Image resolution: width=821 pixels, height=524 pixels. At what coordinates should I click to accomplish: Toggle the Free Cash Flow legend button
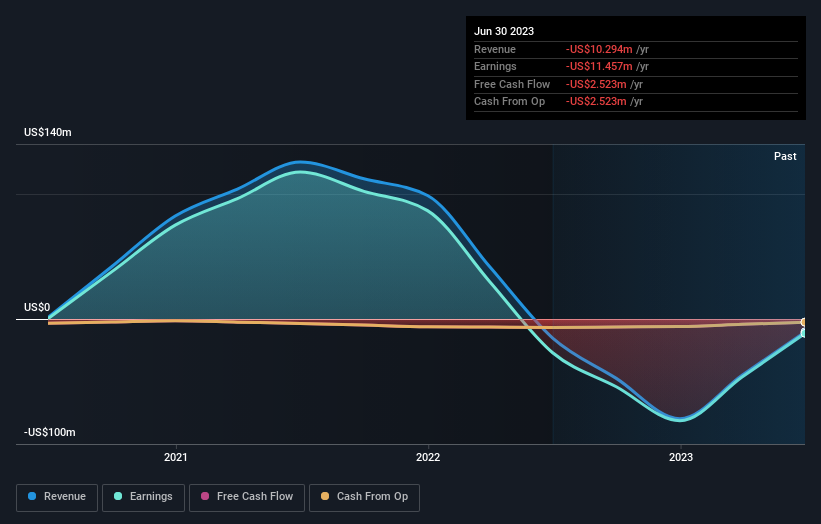(x=247, y=497)
